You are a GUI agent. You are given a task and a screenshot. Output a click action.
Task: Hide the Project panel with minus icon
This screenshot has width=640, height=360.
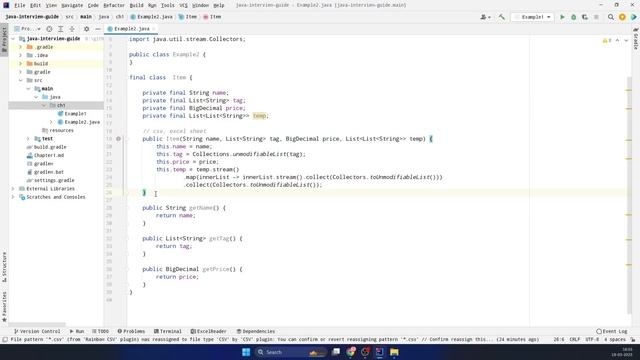point(98,29)
